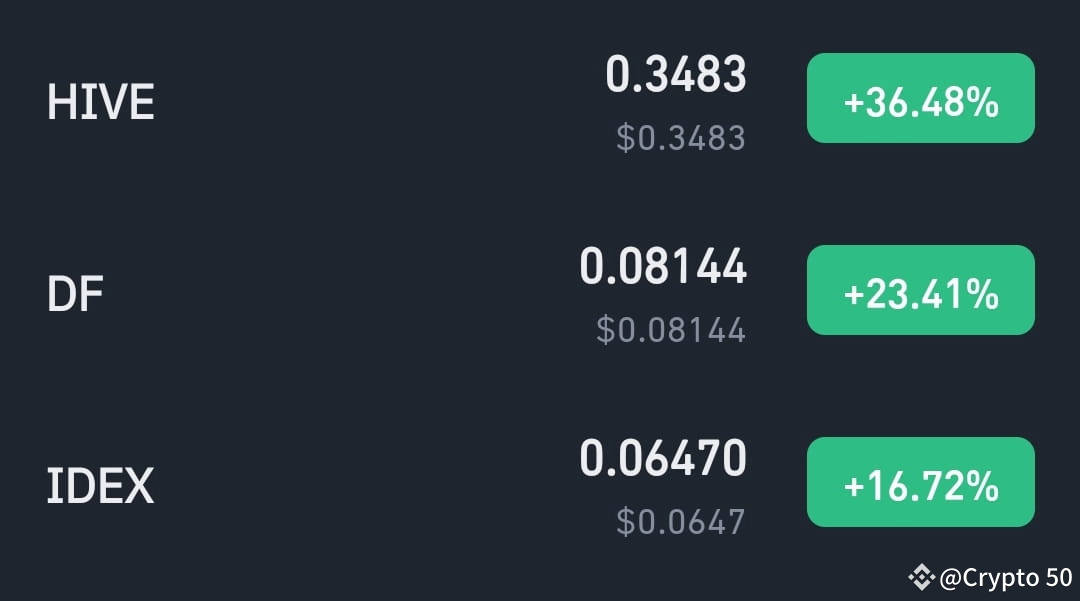Click the green +23.41% change button for DF

(x=920, y=290)
